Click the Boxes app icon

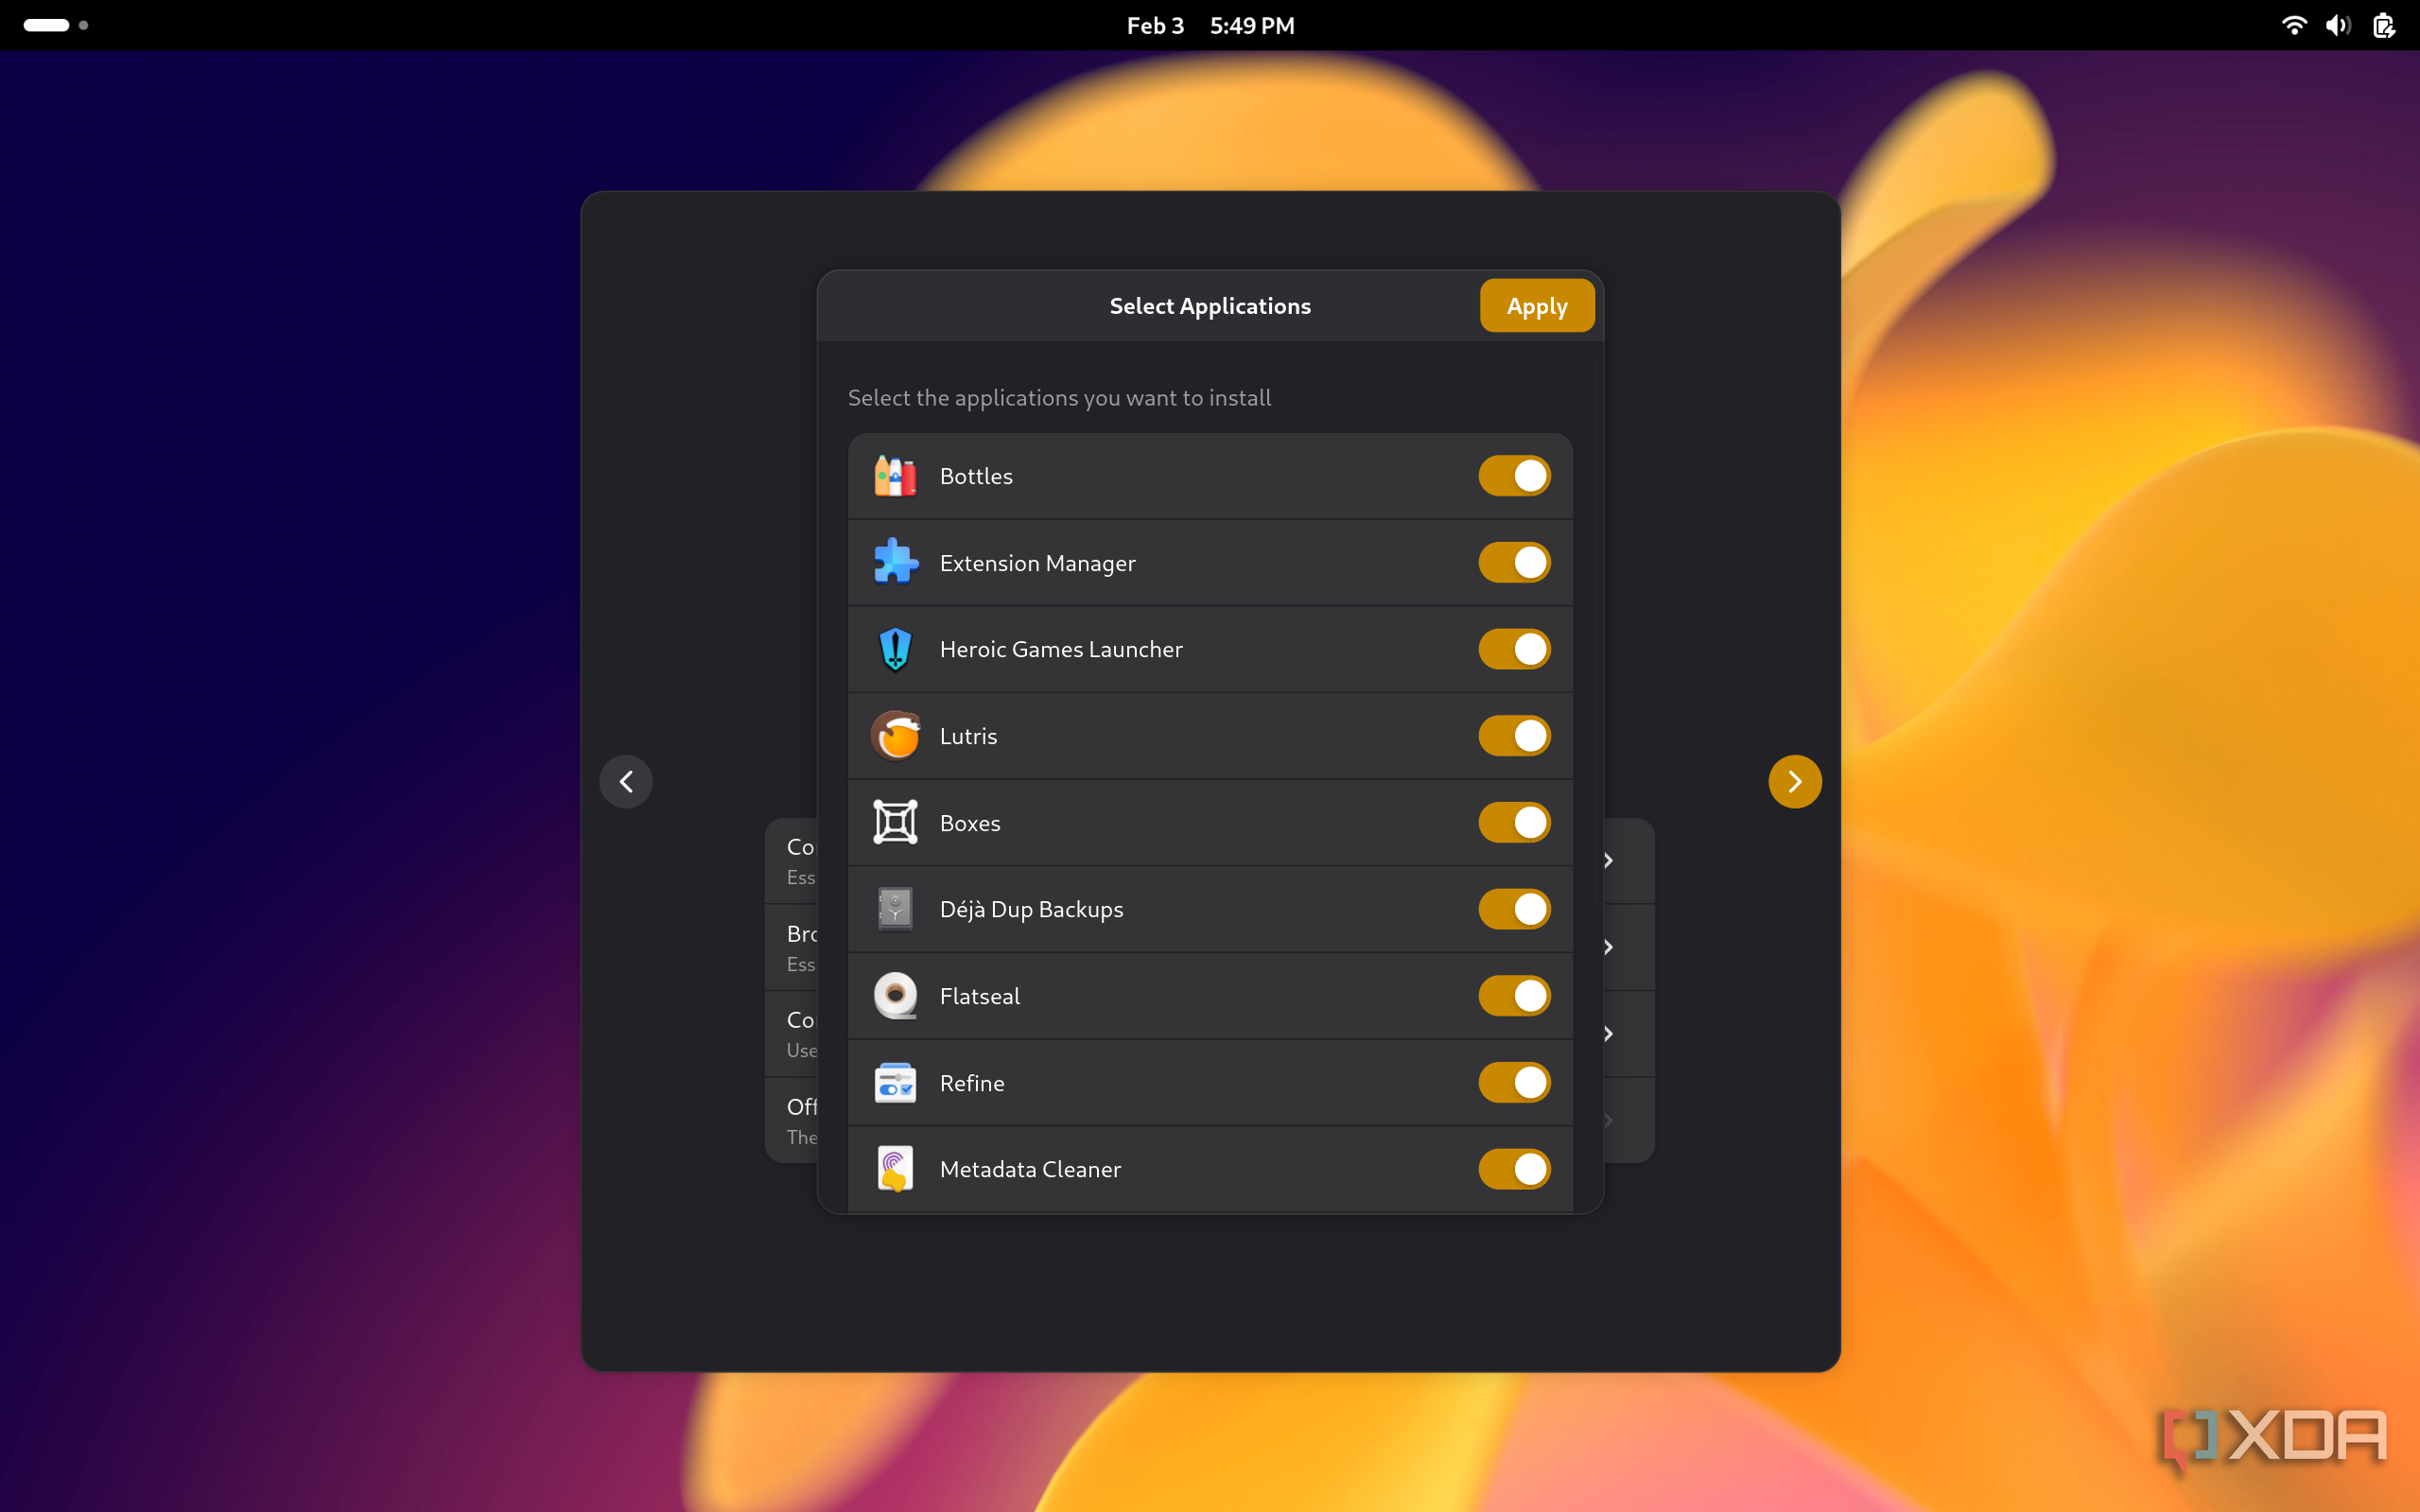895,822
